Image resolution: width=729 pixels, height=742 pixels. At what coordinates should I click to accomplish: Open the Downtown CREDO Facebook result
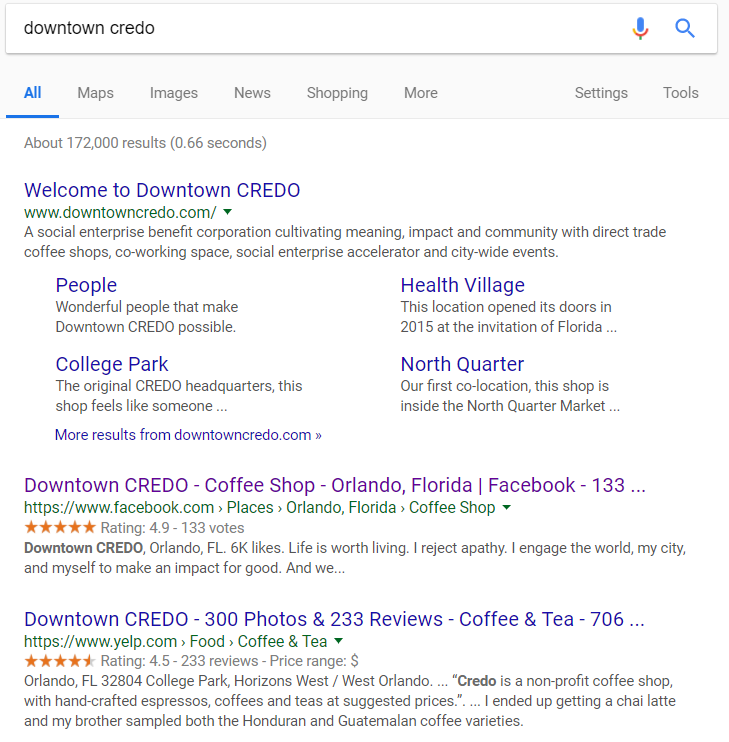coord(335,486)
